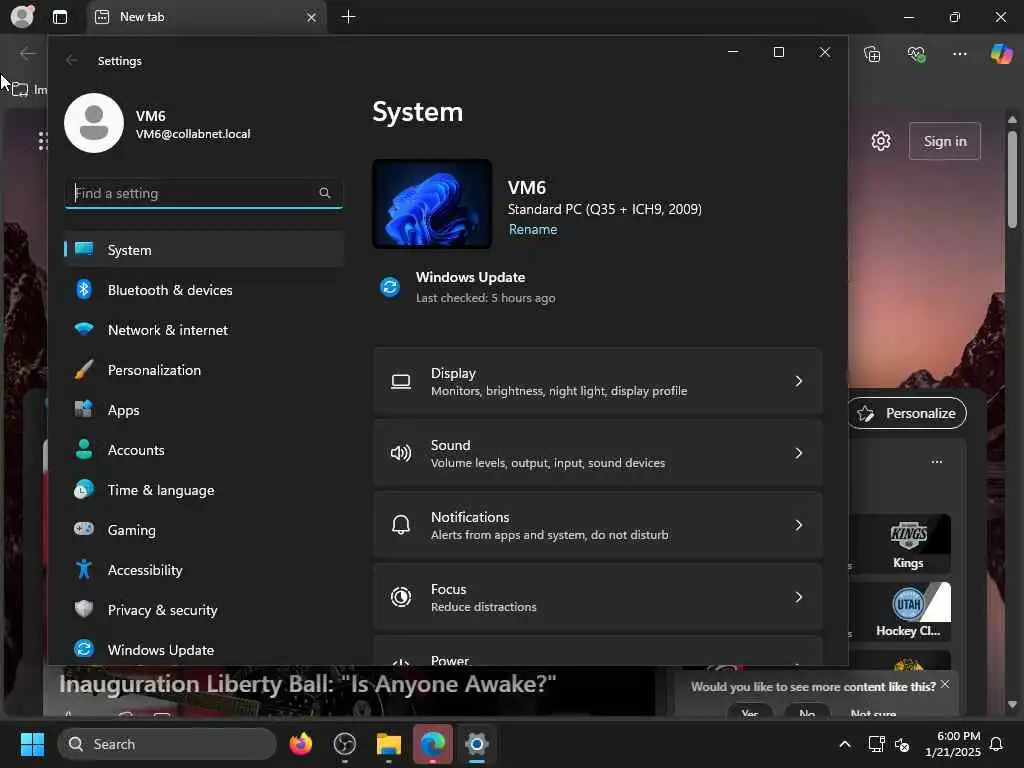This screenshot has width=1024, height=768.
Task: Click the Windows Update sync icon
Action: pyautogui.click(x=390, y=287)
